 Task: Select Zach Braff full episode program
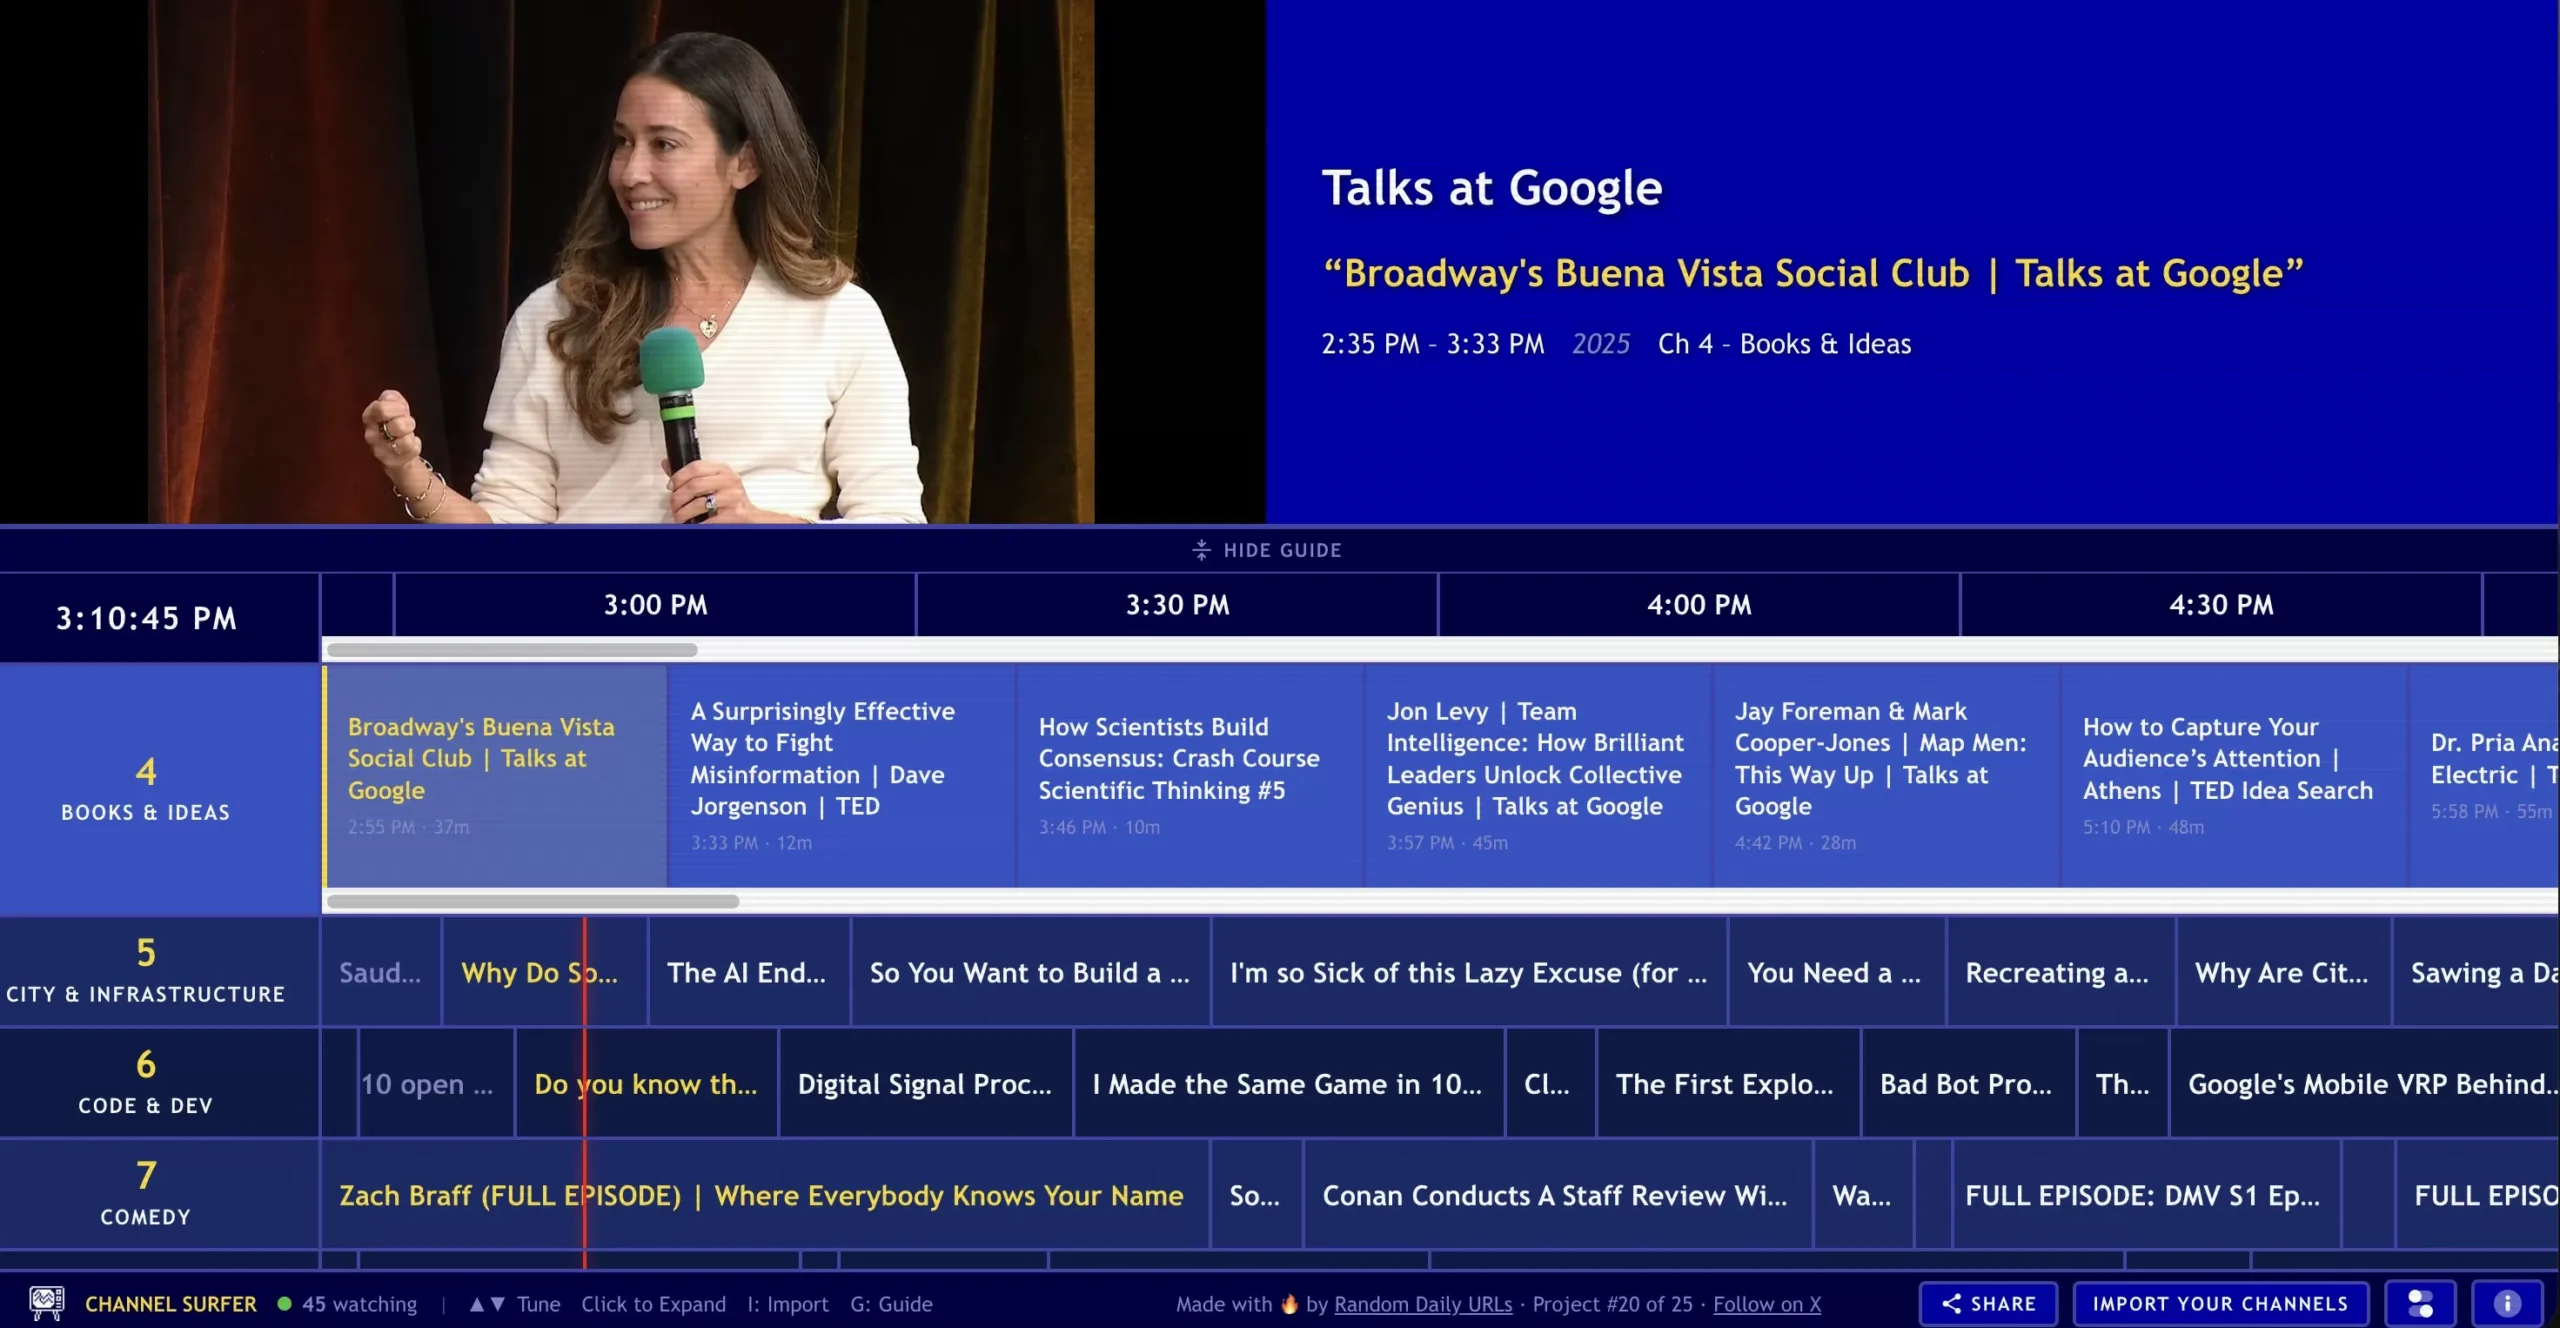pyautogui.click(x=762, y=1195)
